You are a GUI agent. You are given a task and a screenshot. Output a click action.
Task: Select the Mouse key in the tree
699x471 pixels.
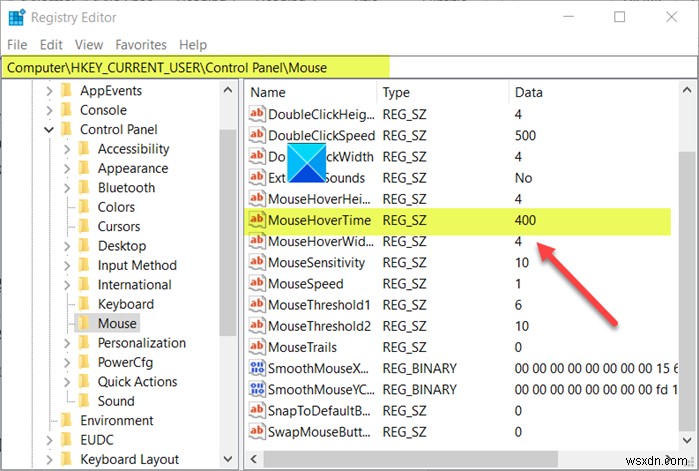click(117, 323)
